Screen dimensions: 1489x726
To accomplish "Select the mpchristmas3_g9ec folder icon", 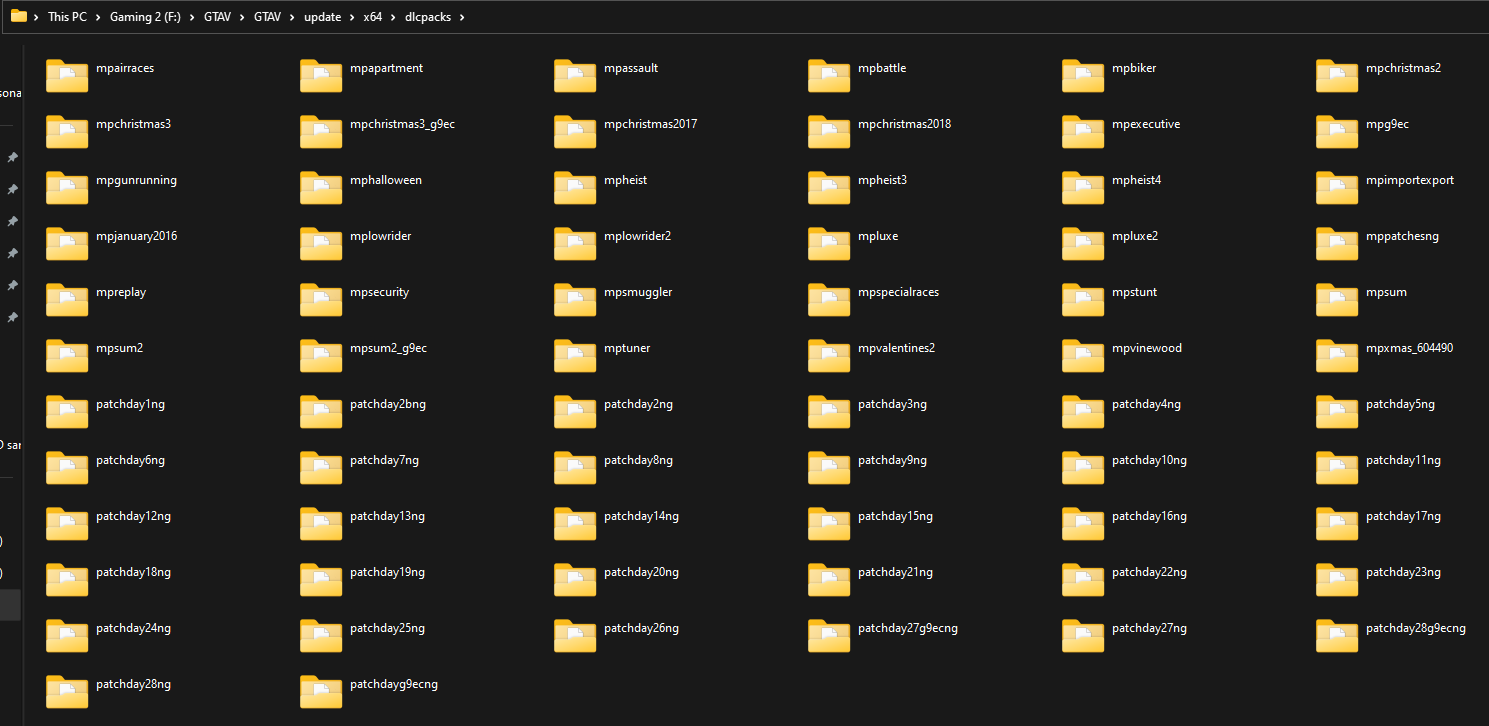I will tap(321, 131).
